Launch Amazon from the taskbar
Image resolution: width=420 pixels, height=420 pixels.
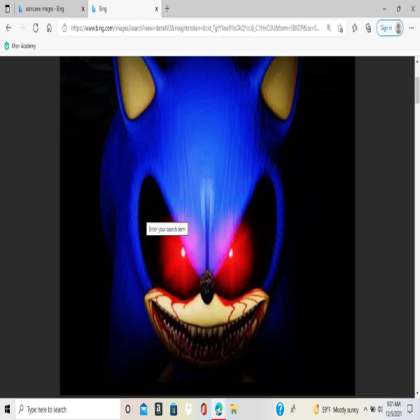pos(159,409)
